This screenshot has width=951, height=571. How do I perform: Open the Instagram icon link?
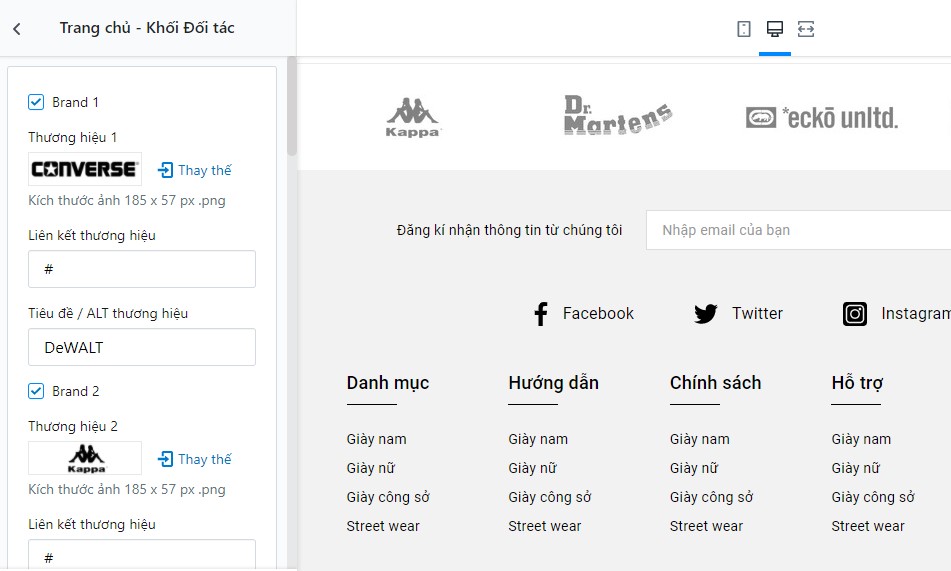[x=855, y=314]
